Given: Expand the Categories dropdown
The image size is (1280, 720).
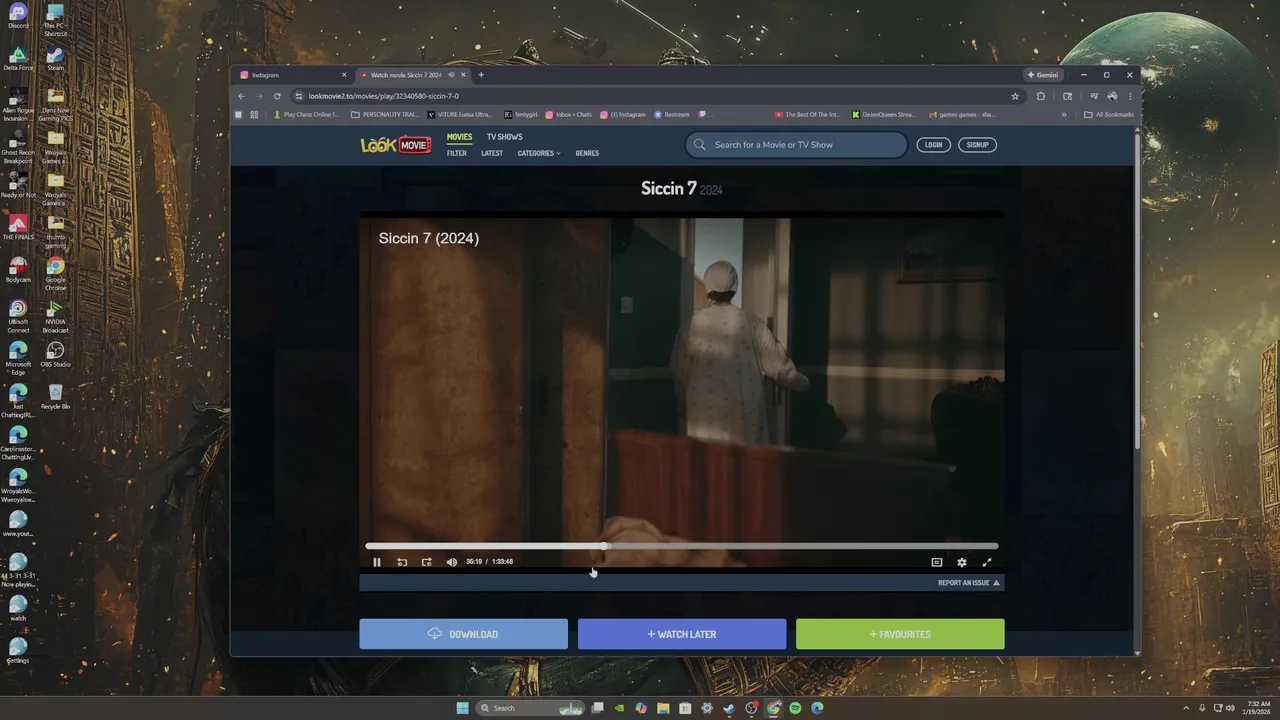Looking at the screenshot, I should click(x=539, y=153).
